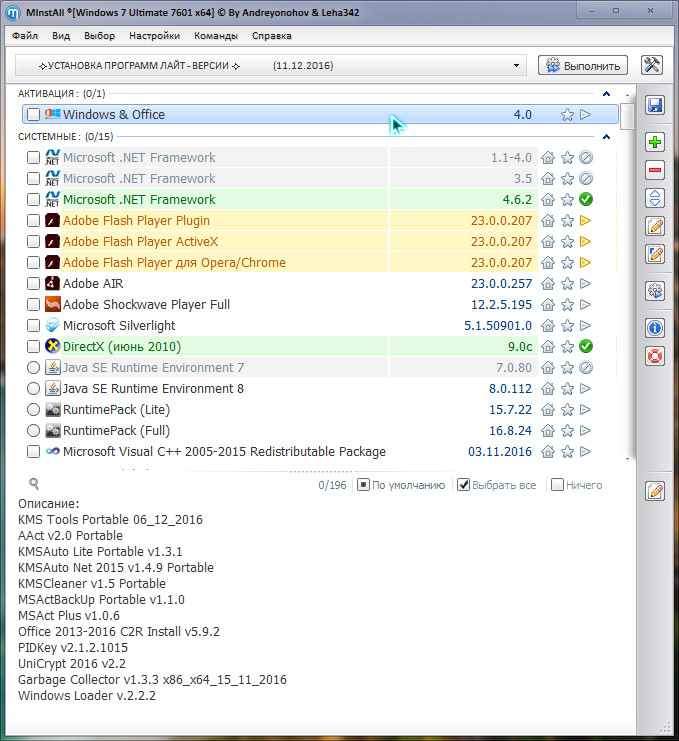Click play arrow for Microsoft Silverlight
The image size is (679, 741).
point(585,326)
